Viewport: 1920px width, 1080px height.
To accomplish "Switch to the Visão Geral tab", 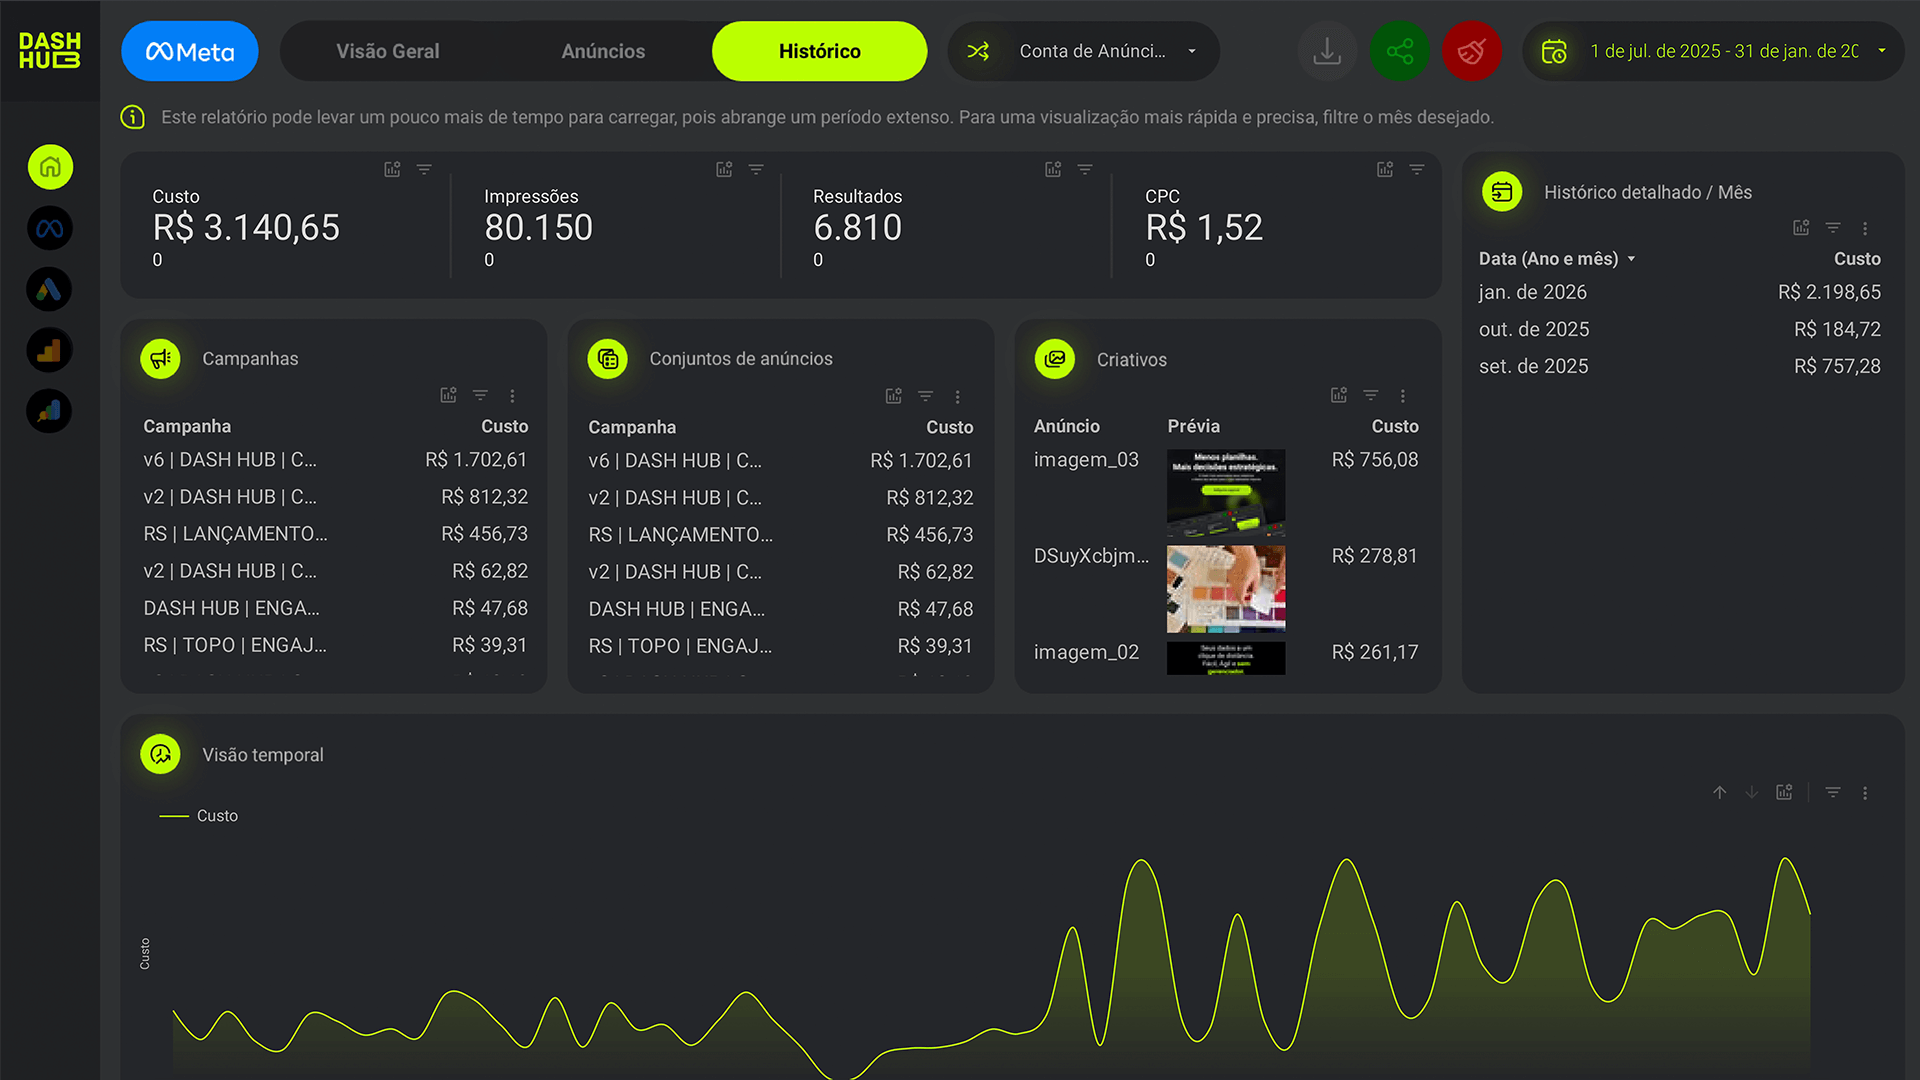I will (387, 51).
